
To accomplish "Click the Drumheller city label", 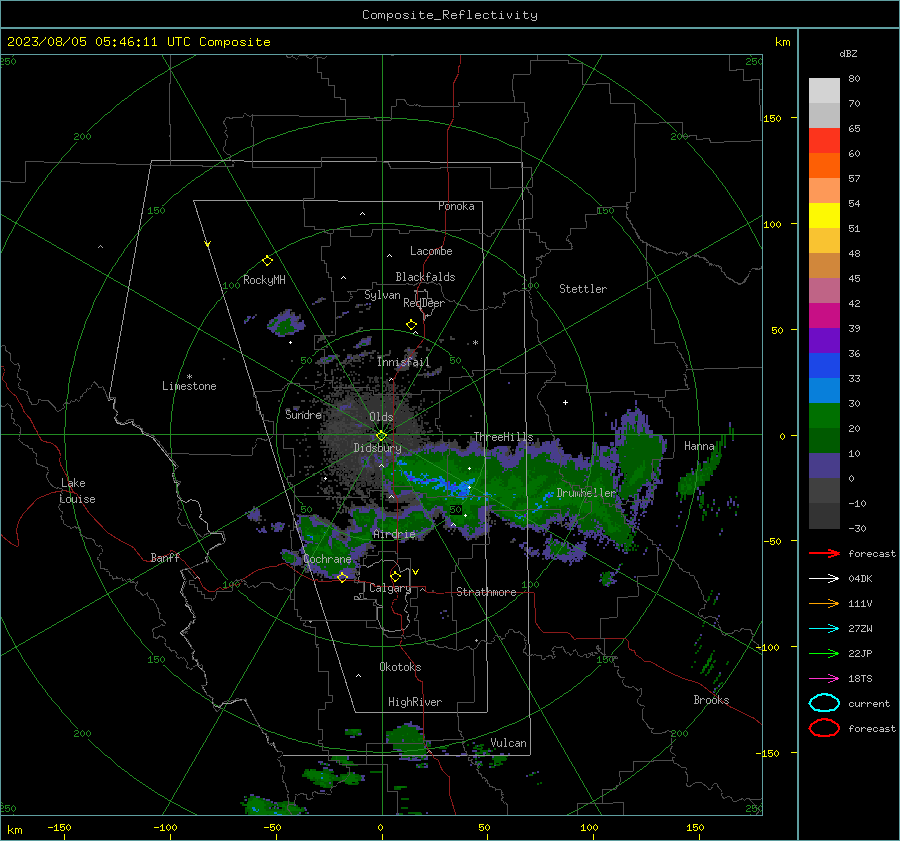I will point(586,493).
